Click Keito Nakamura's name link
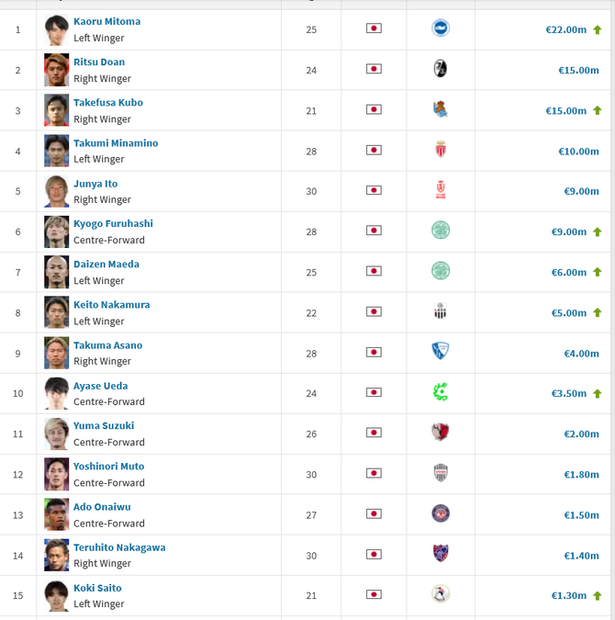This screenshot has height=620, width=615. pyautogui.click(x=112, y=305)
